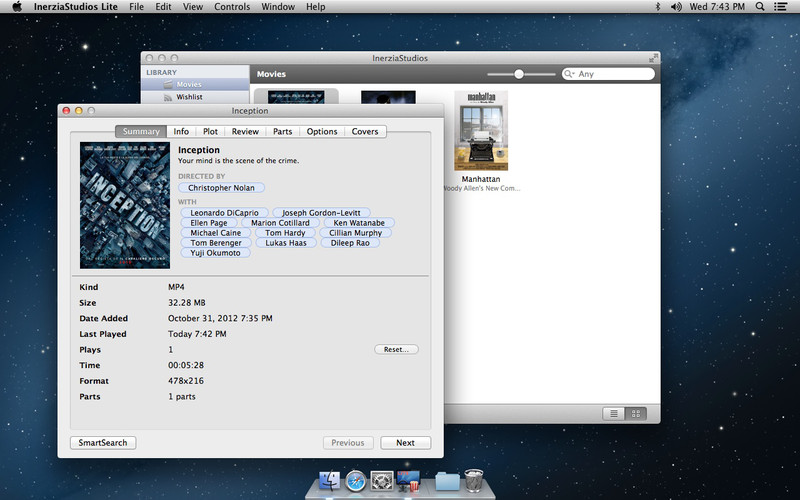800x500 pixels.
Task: Open System Preferences gear in Dock
Action: [x=382, y=481]
